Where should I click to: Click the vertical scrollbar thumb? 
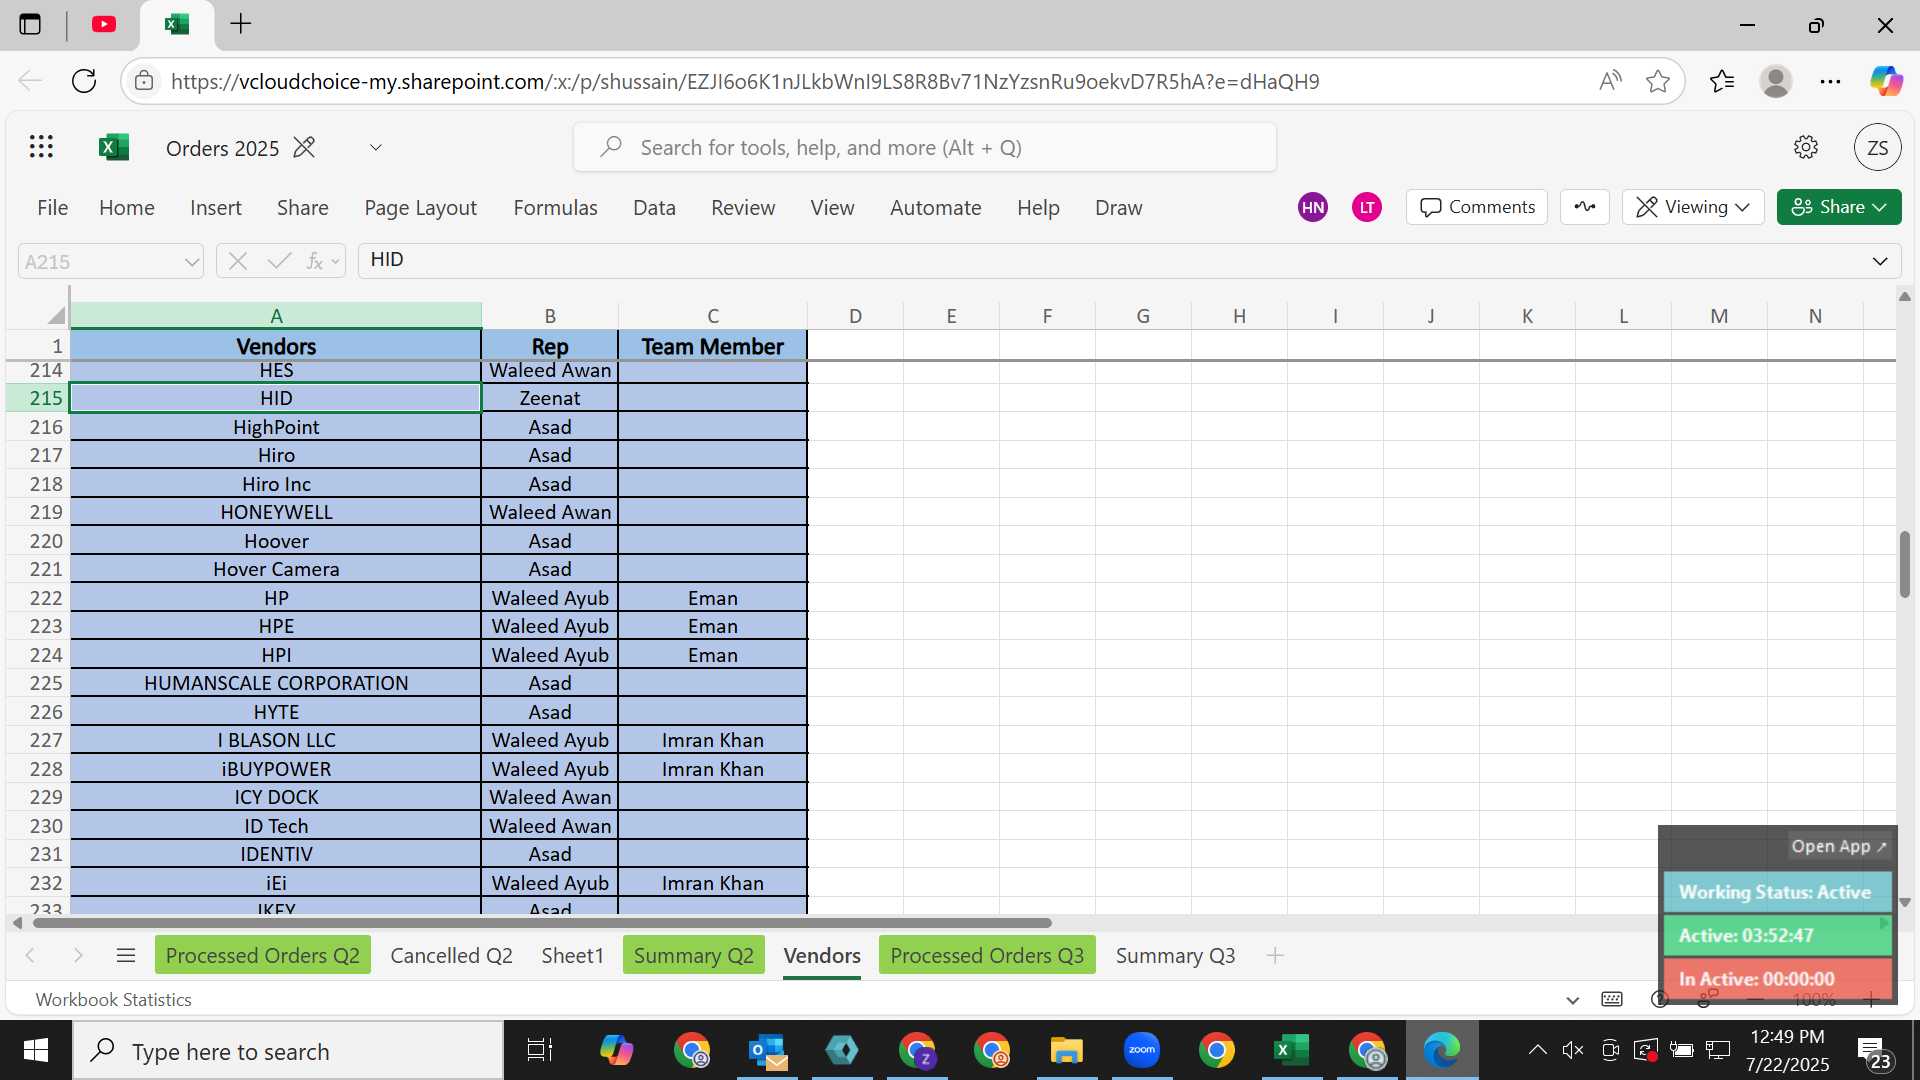pos(1904,564)
